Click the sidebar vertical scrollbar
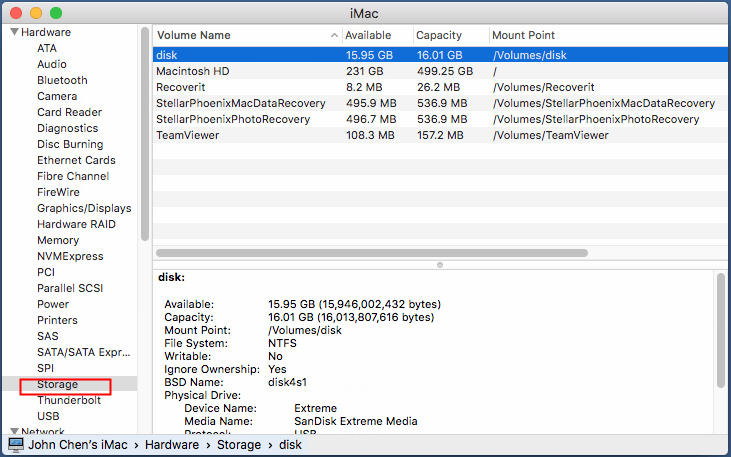 pyautogui.click(x=145, y=134)
